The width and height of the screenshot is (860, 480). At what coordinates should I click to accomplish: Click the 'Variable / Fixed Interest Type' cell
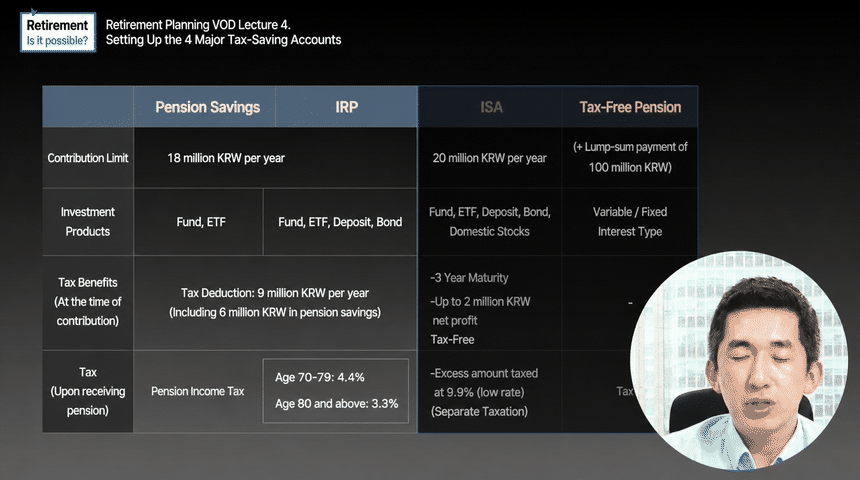630,222
